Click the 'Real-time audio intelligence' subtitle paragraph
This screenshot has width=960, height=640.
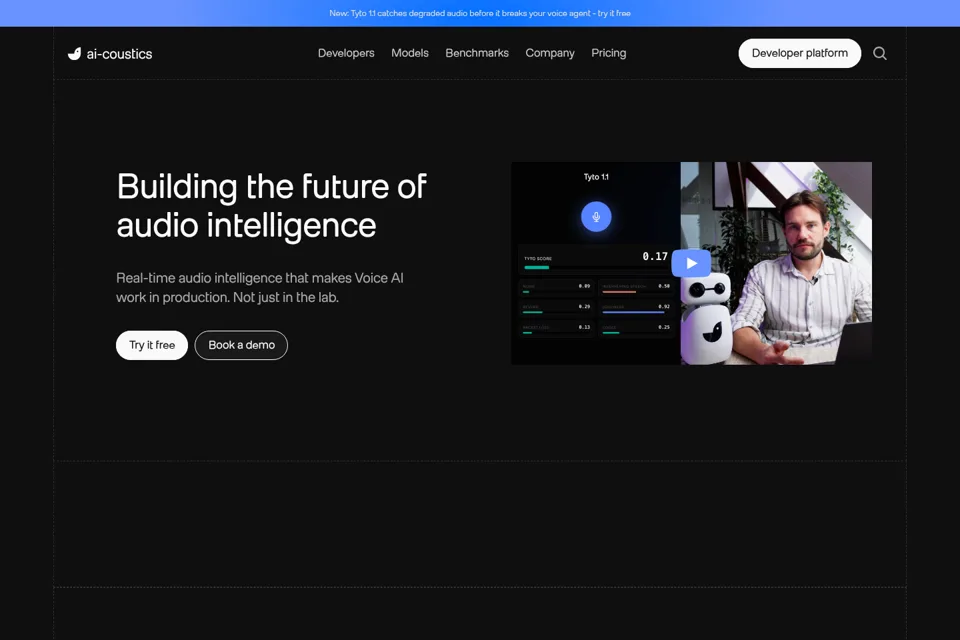(260, 287)
